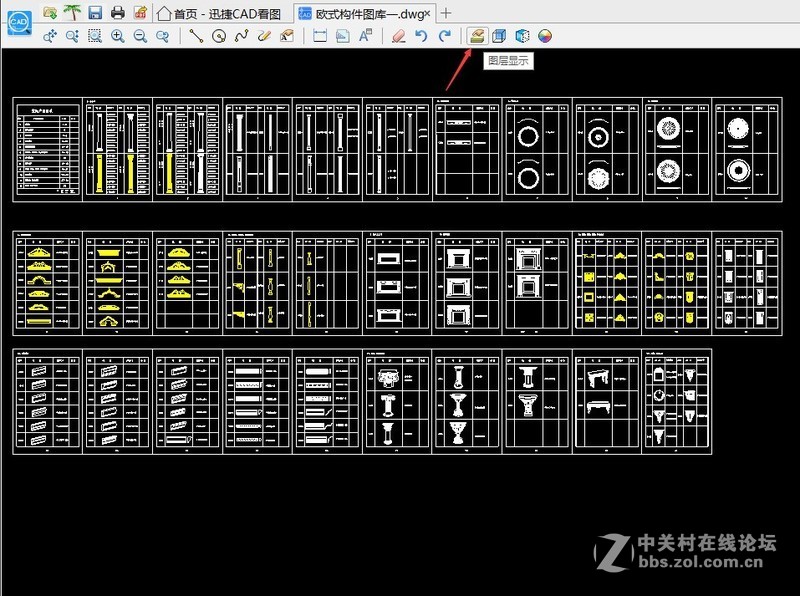Select the straight Line drawing tool
The height and width of the screenshot is (596, 800).
[x=196, y=36]
